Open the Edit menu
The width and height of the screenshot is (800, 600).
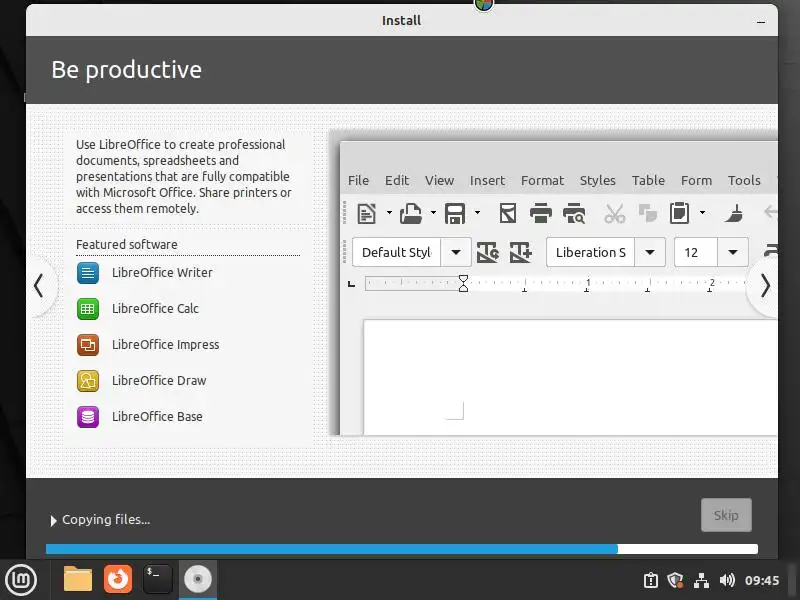pos(396,181)
